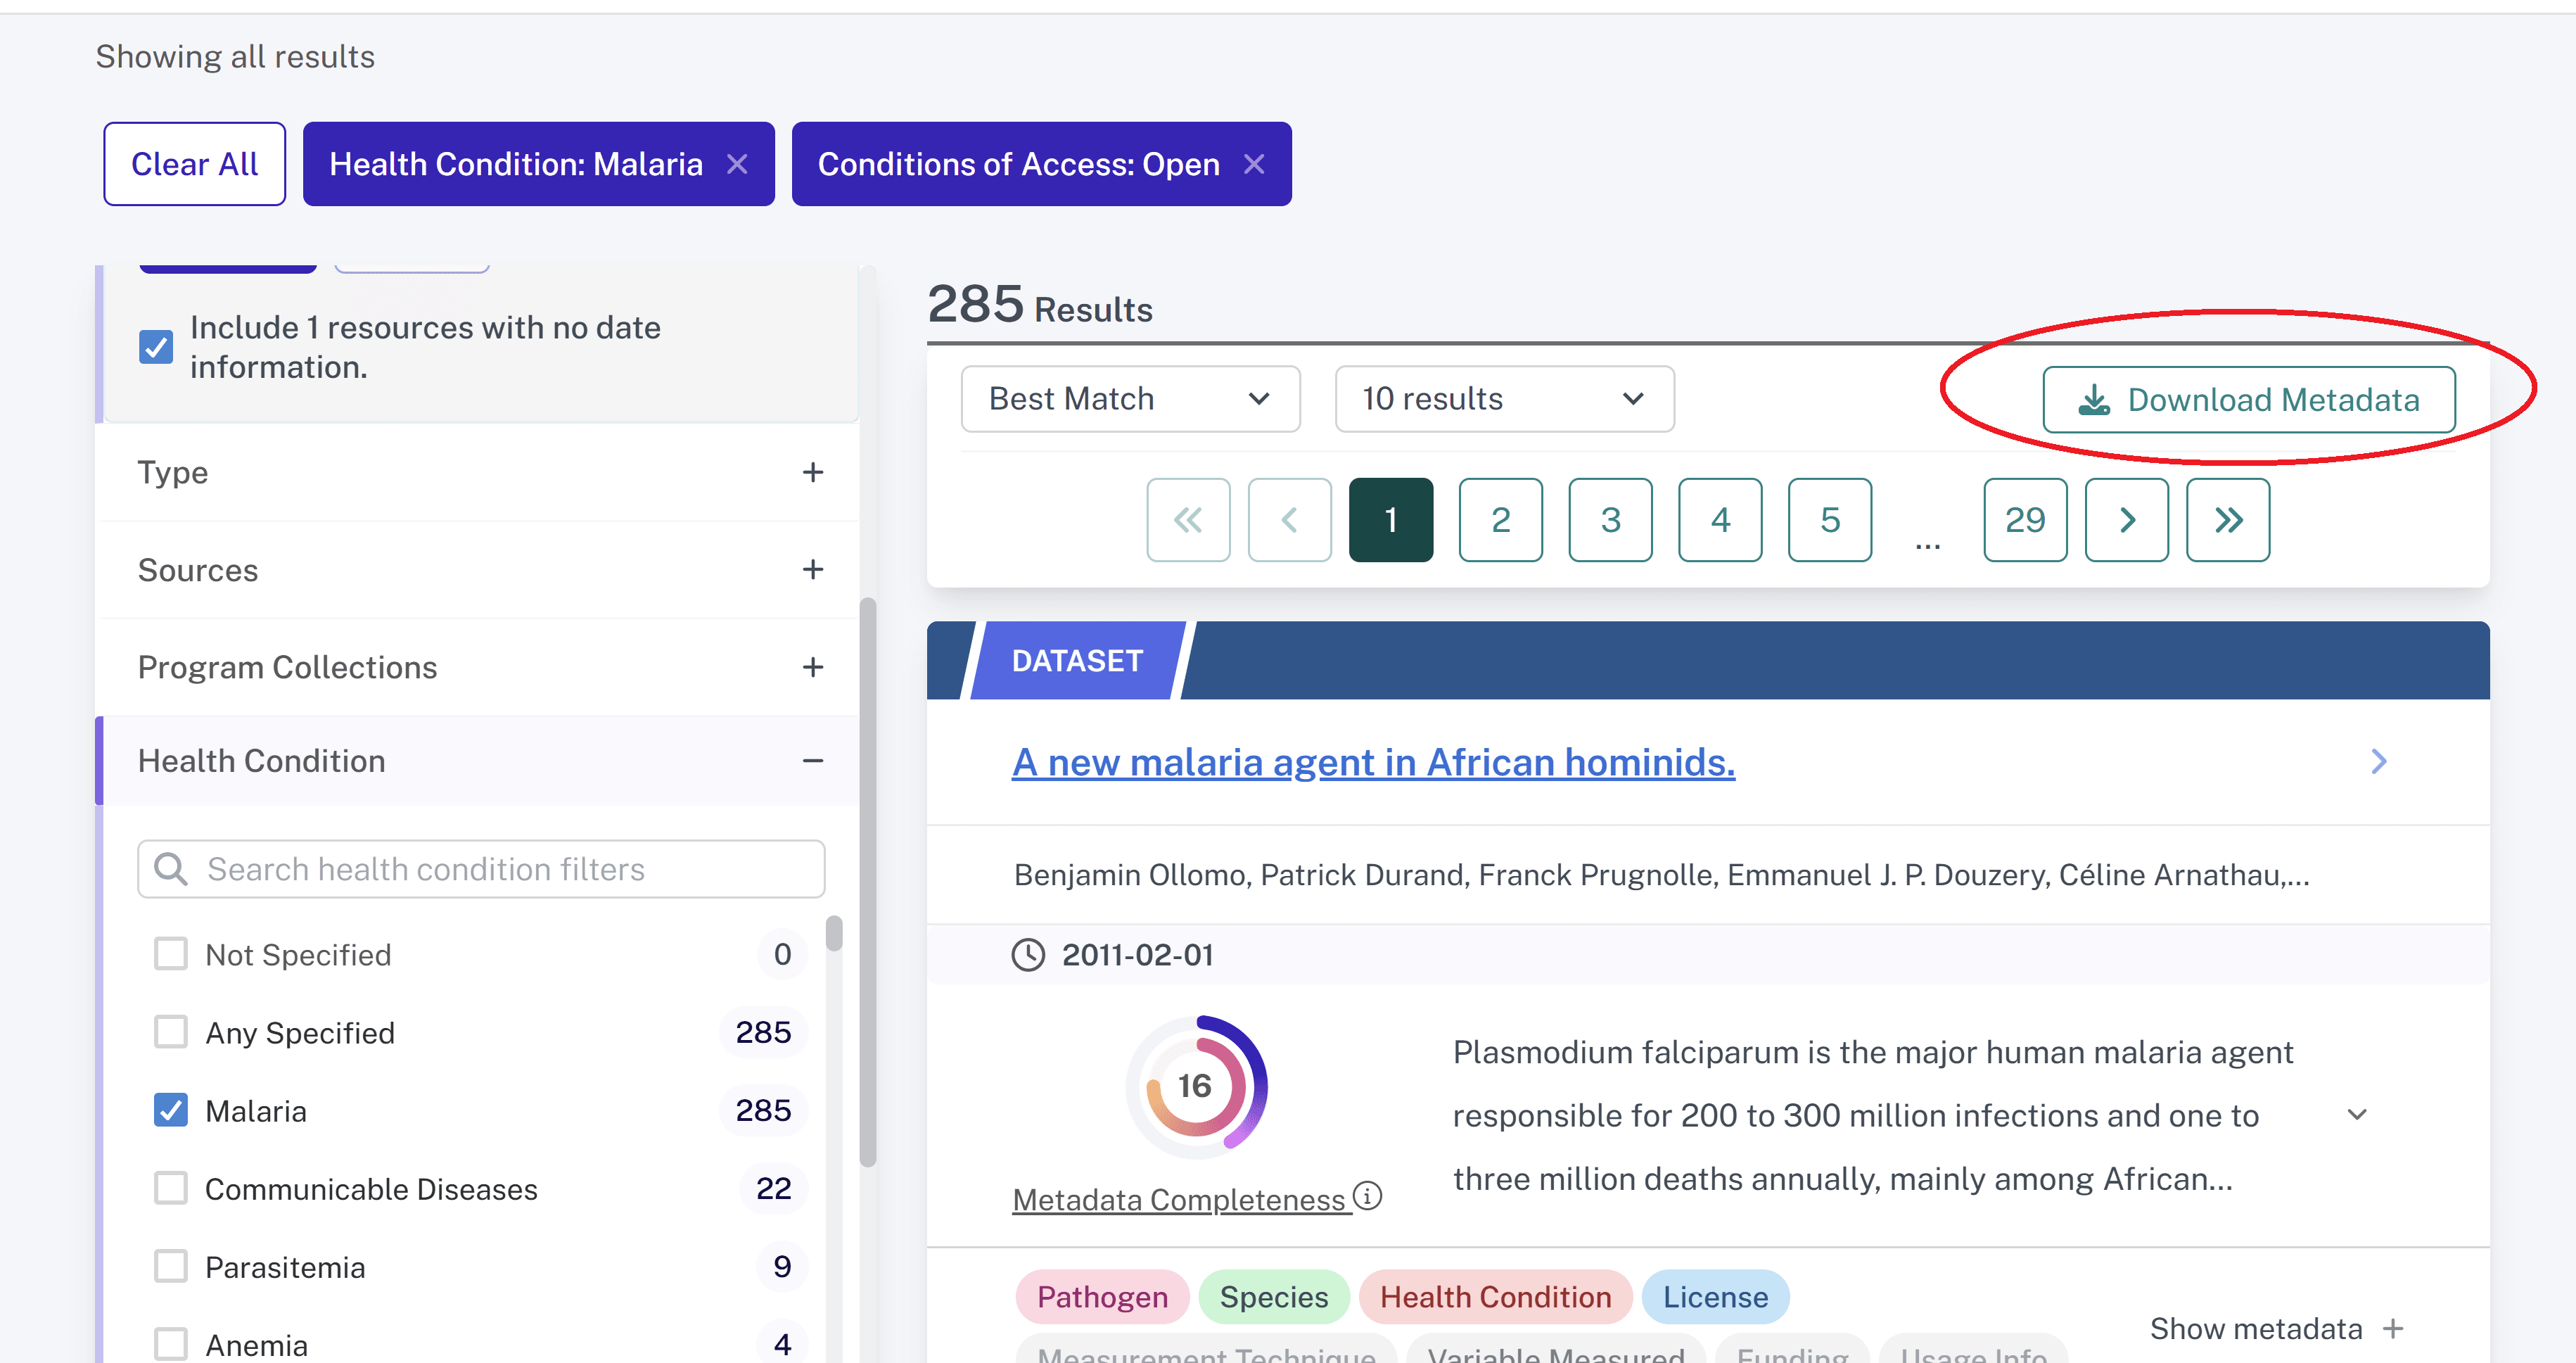Click the Download Metadata button

coord(2248,400)
